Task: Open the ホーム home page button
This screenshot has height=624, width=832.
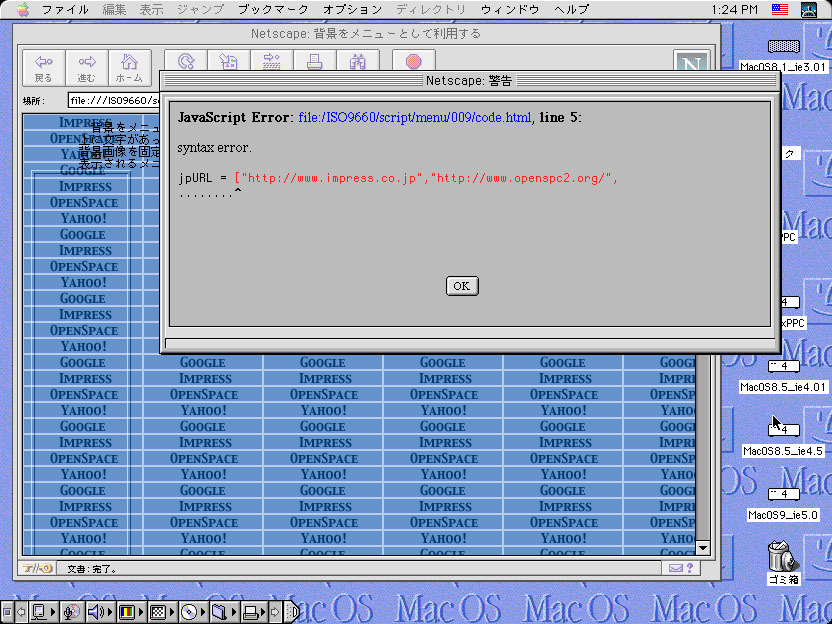Action: pyautogui.click(x=129, y=68)
